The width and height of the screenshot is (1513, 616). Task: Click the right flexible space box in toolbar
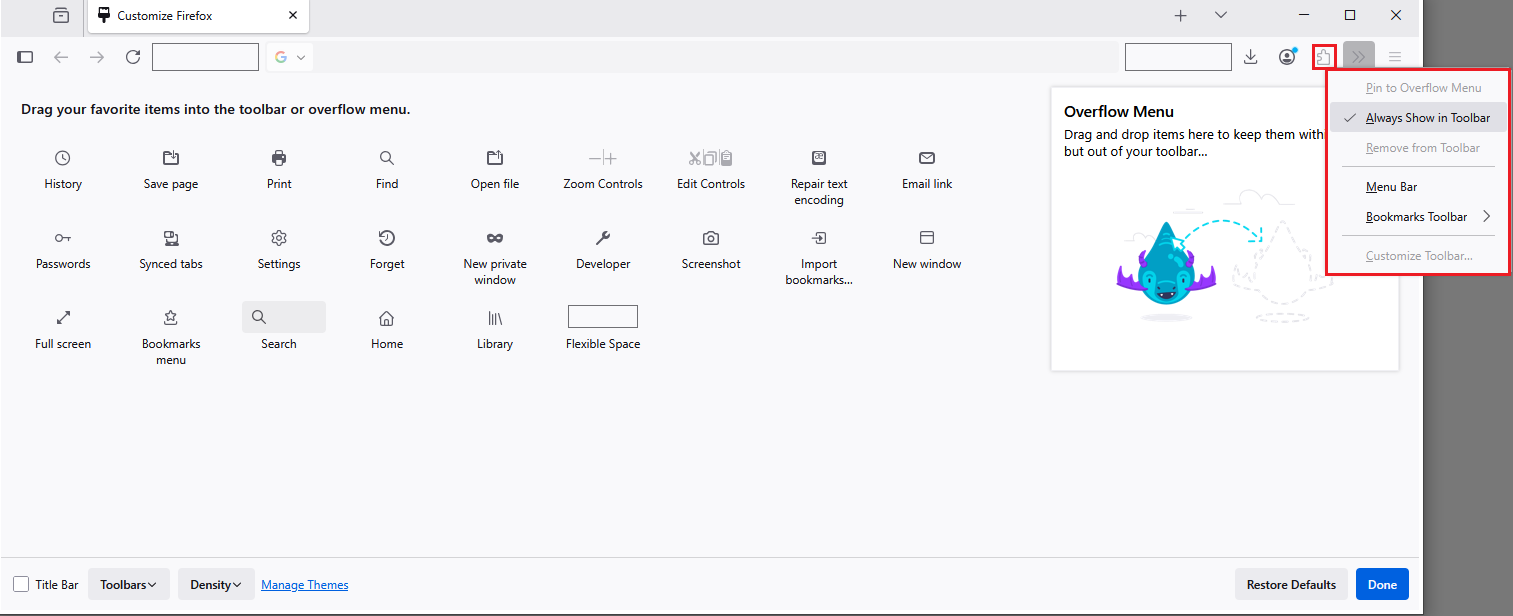[x=1178, y=57]
